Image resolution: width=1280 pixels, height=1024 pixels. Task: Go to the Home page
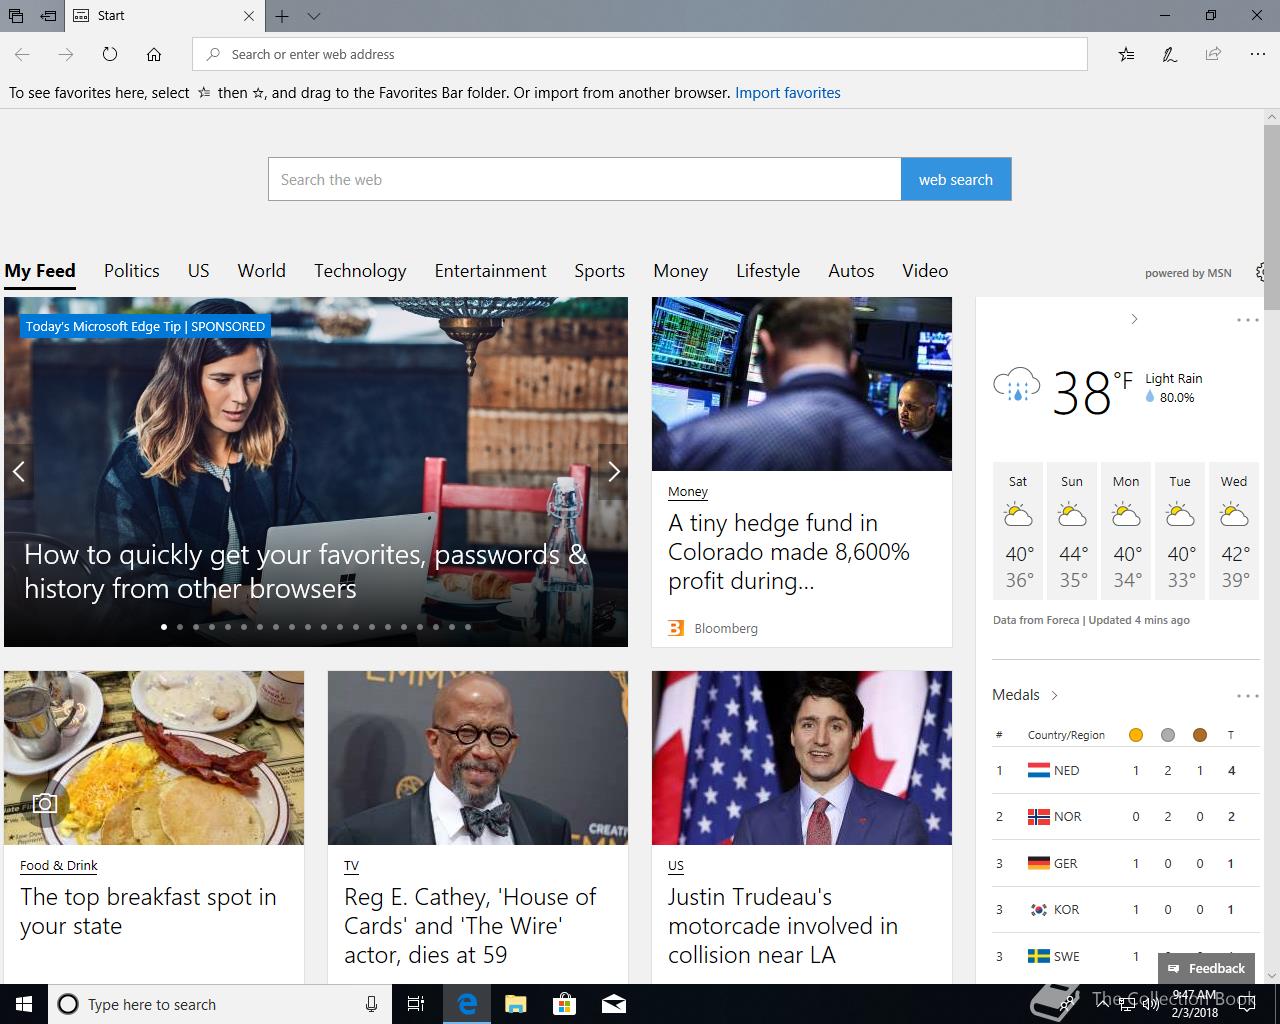click(x=154, y=54)
